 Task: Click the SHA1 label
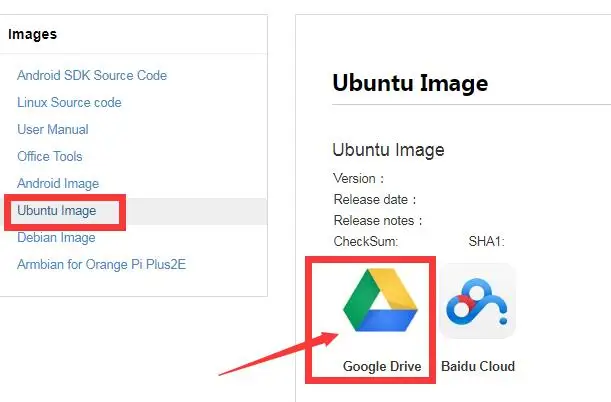coord(487,242)
